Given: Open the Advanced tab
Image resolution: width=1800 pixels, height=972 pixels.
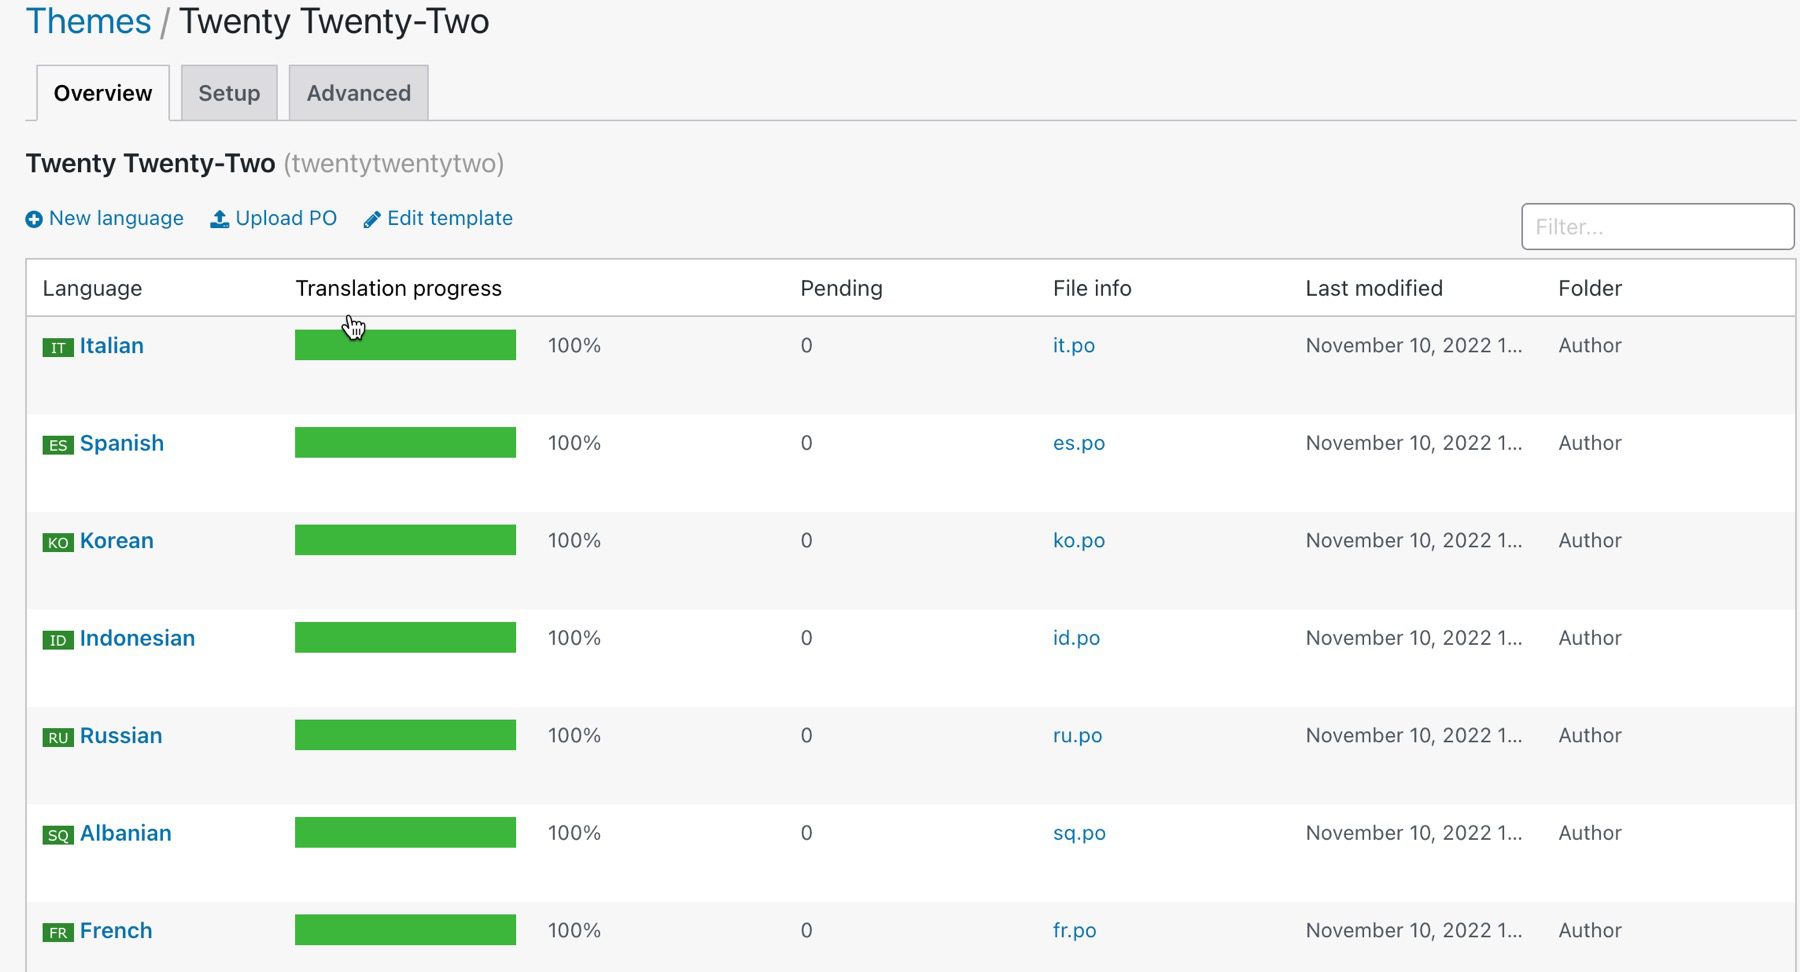Looking at the screenshot, I should 358,93.
